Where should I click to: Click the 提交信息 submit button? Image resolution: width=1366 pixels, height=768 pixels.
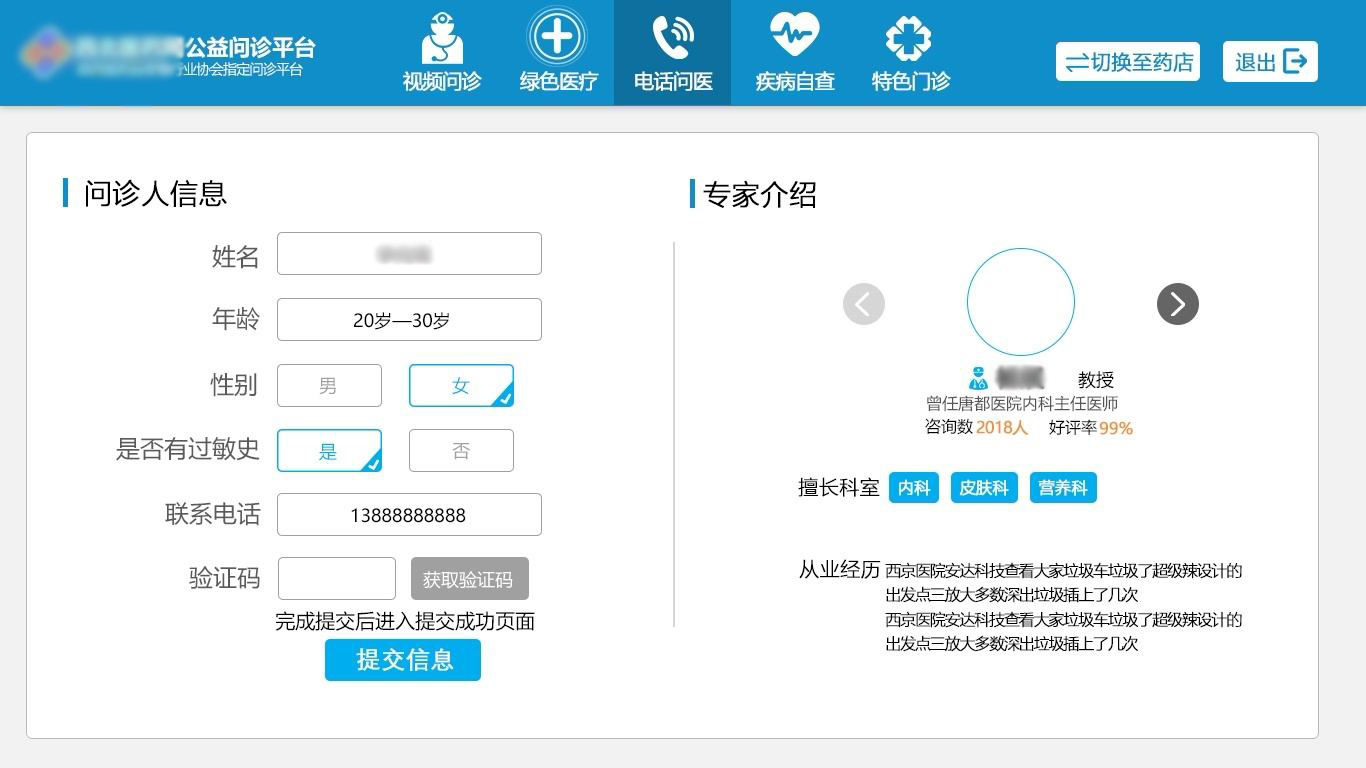point(402,660)
